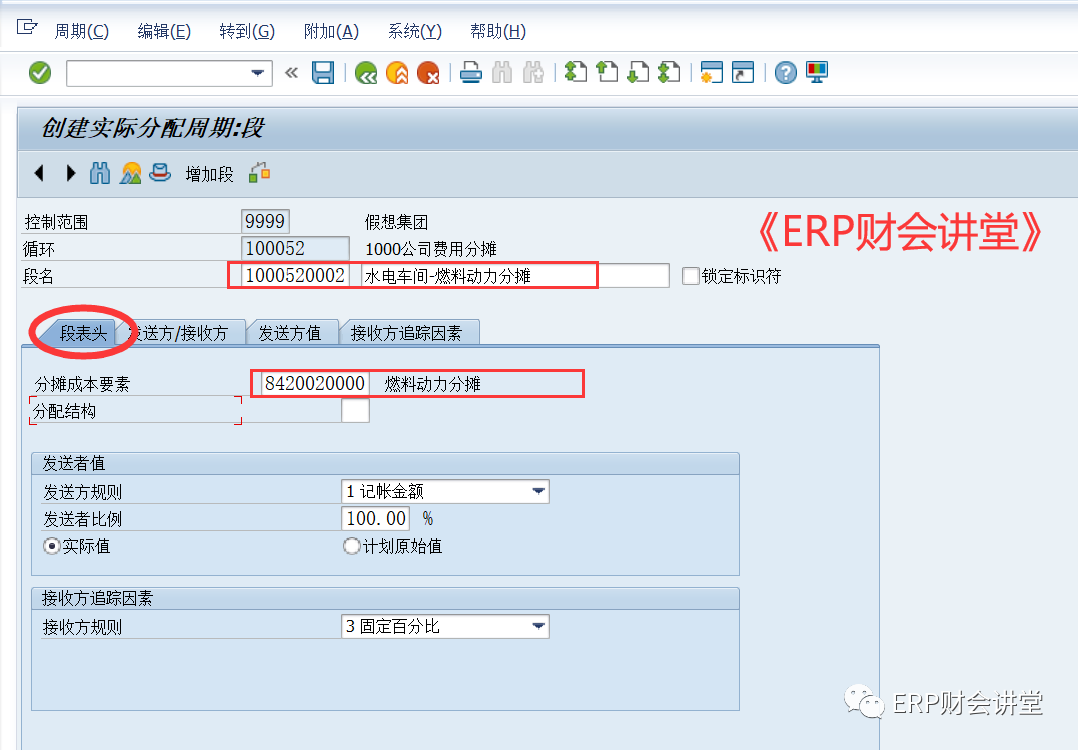Open the 发送方规则 dropdown
Image resolution: width=1078 pixels, height=750 pixels.
538,491
